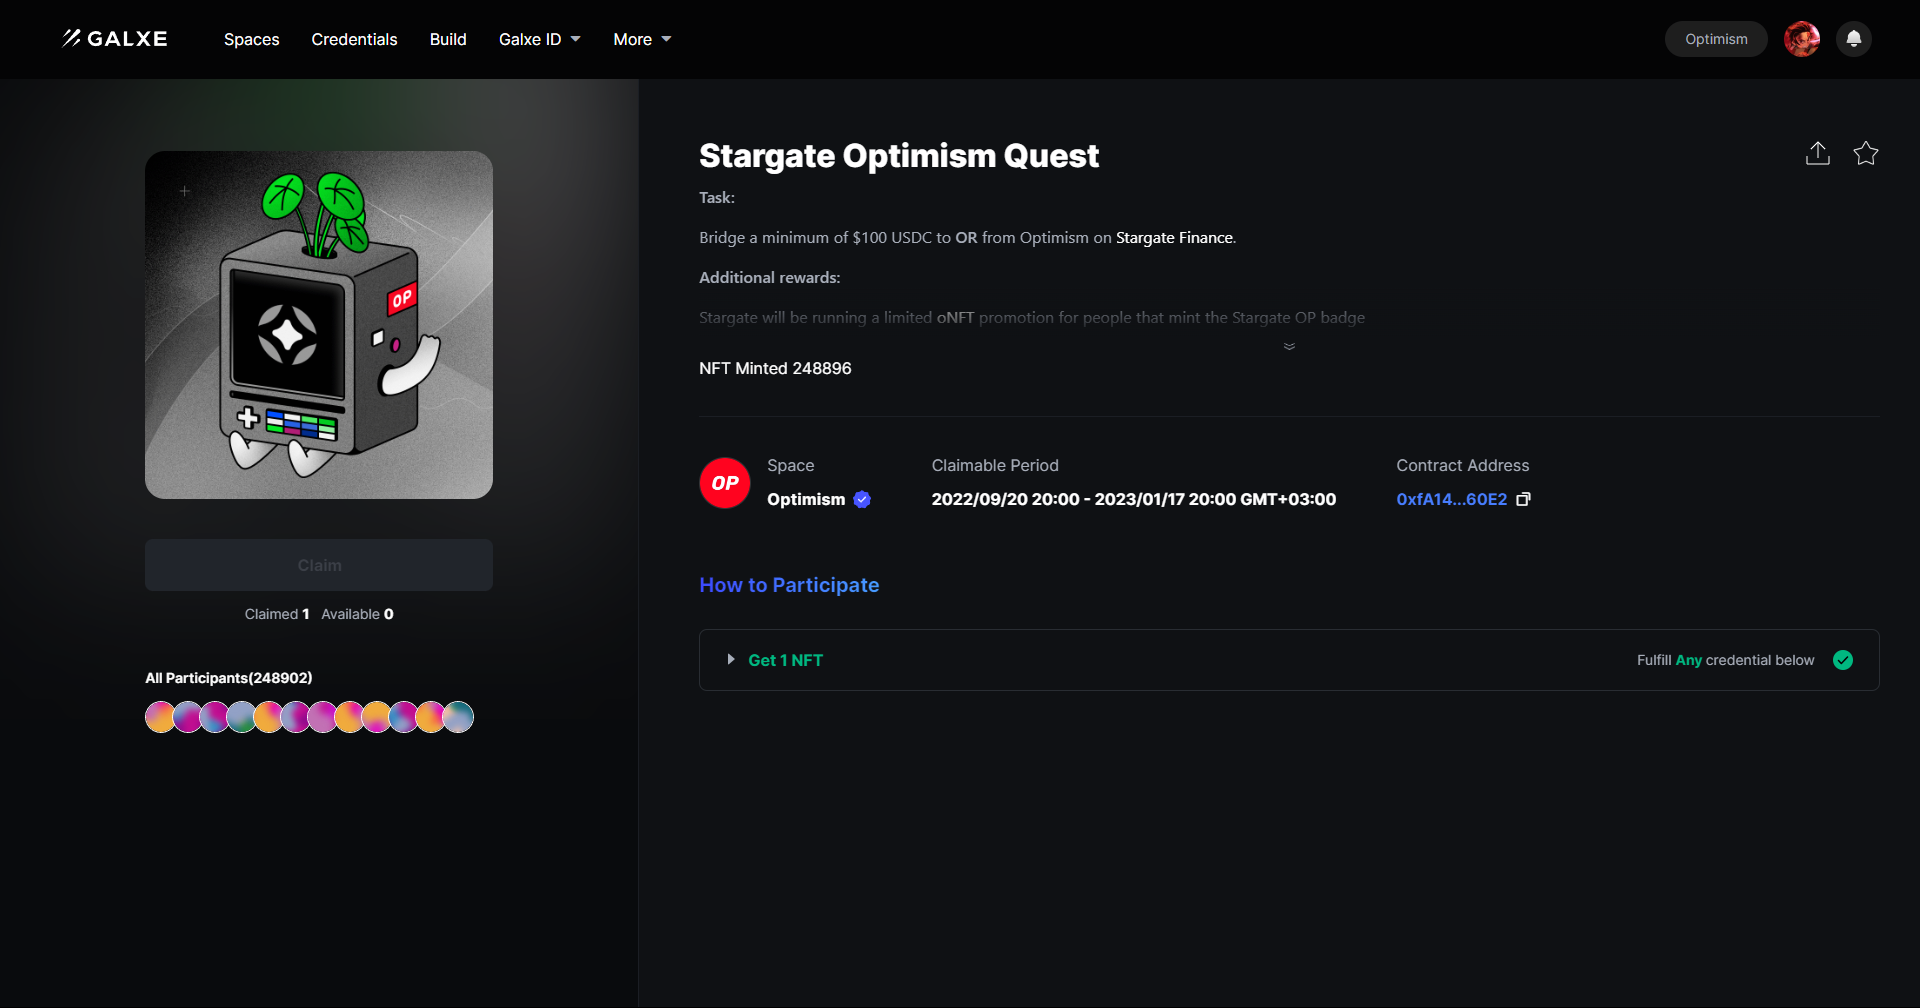Image resolution: width=1920 pixels, height=1008 pixels.
Task: Open the Spaces menu item
Action: coord(251,39)
